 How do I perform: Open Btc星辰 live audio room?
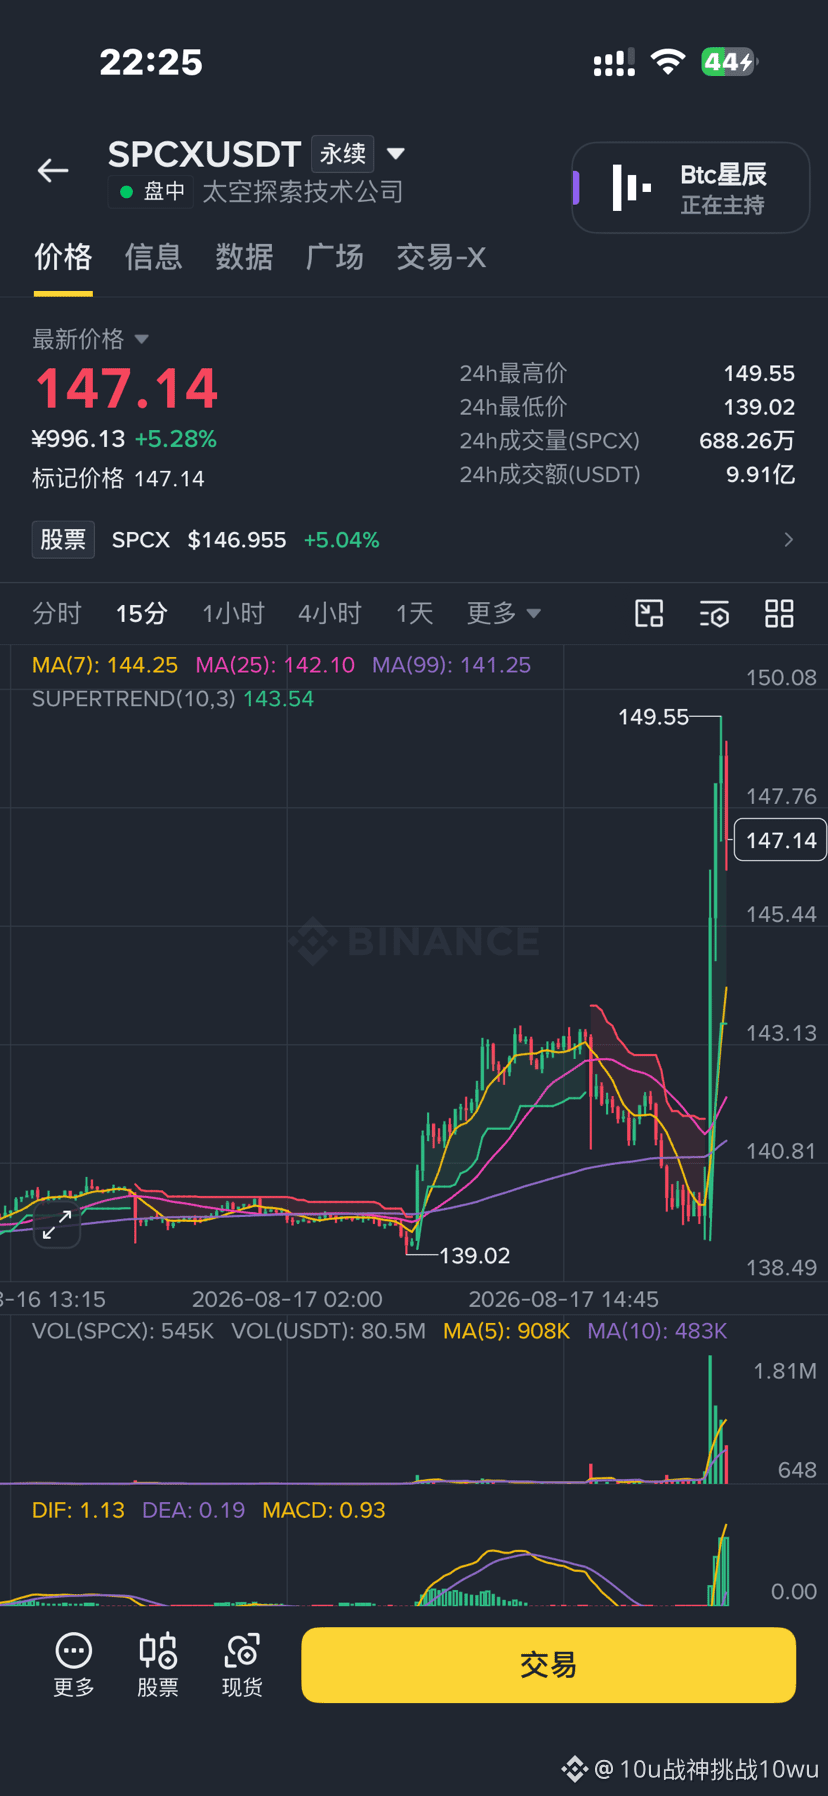pos(691,188)
